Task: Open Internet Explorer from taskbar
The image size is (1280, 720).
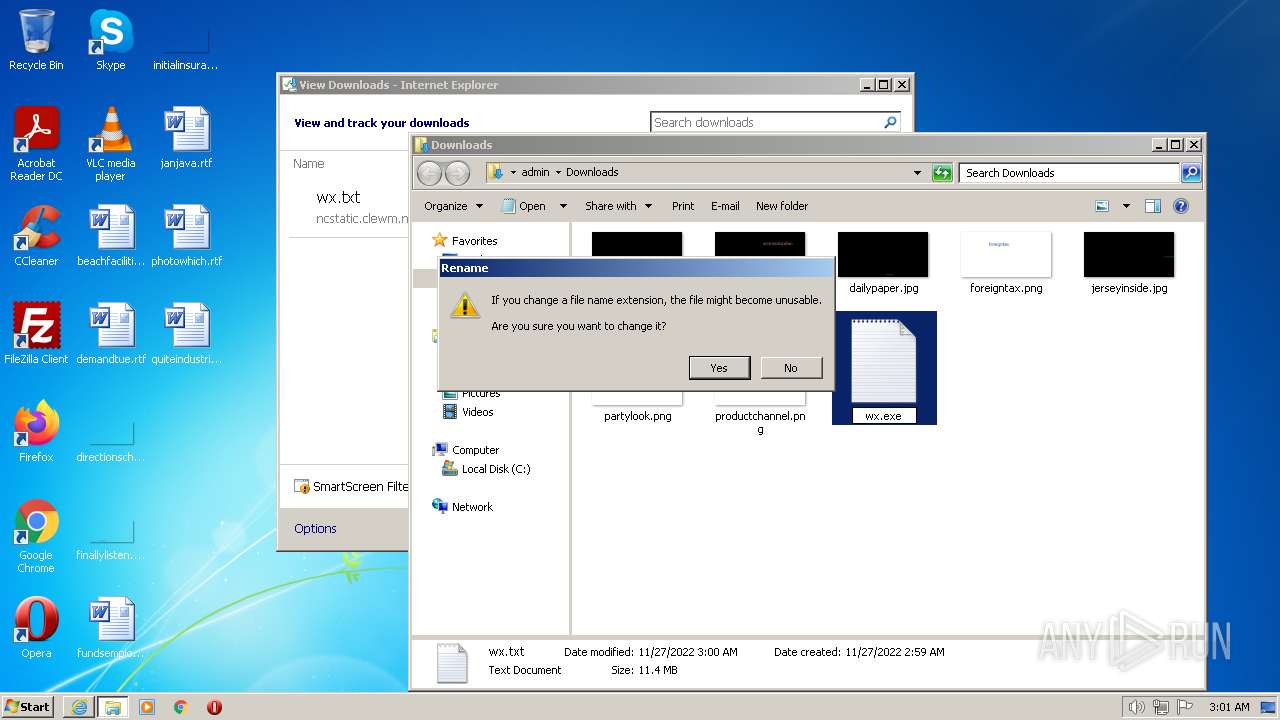Action: (x=79, y=706)
